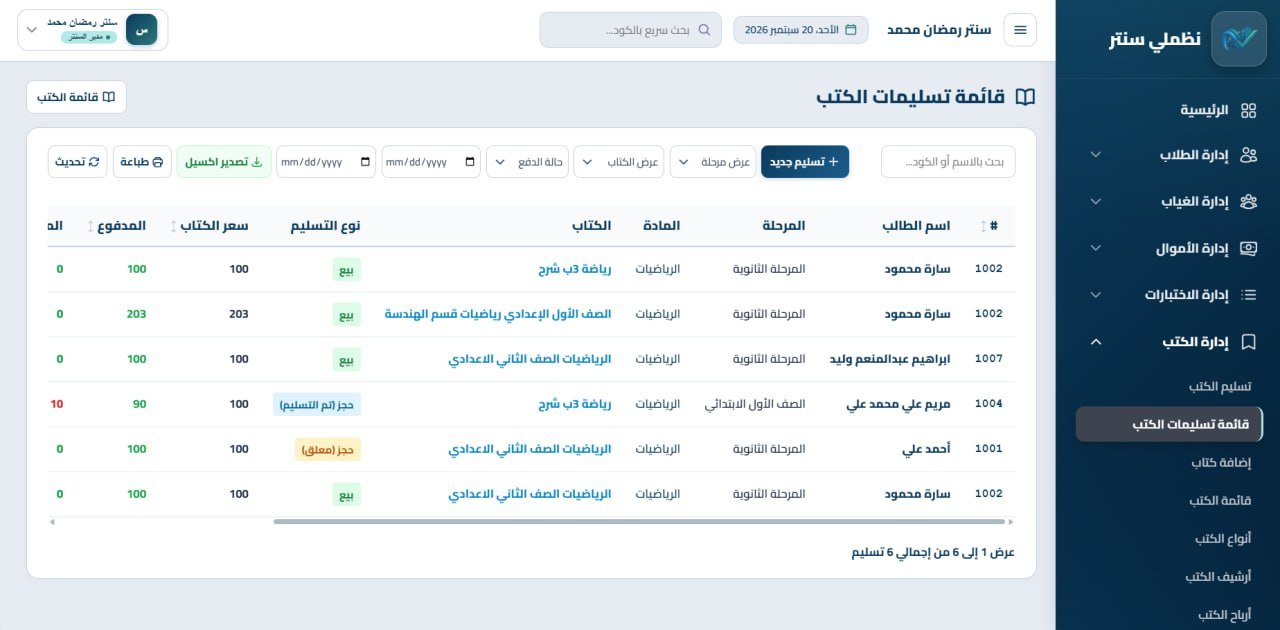The height and width of the screenshot is (630, 1280).
Task: Expand إدارة الأموال sidebar section
Action: 1096,248
